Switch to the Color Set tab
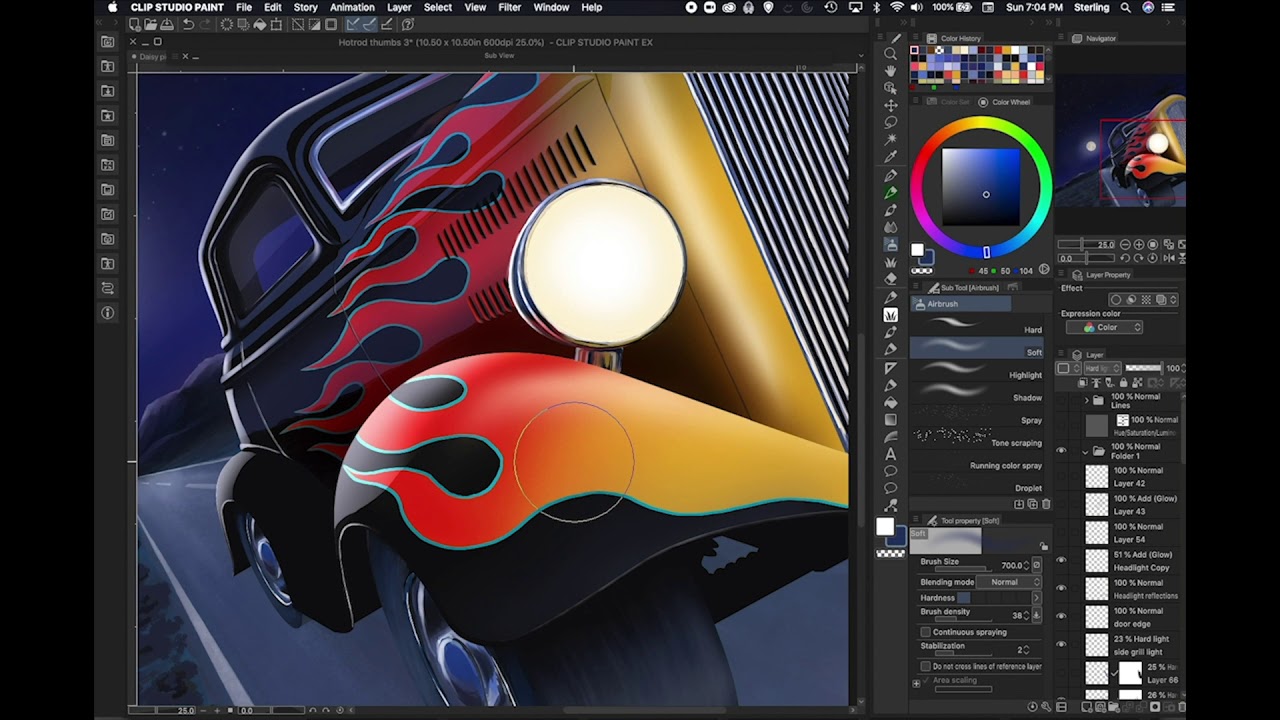 pyautogui.click(x=949, y=102)
